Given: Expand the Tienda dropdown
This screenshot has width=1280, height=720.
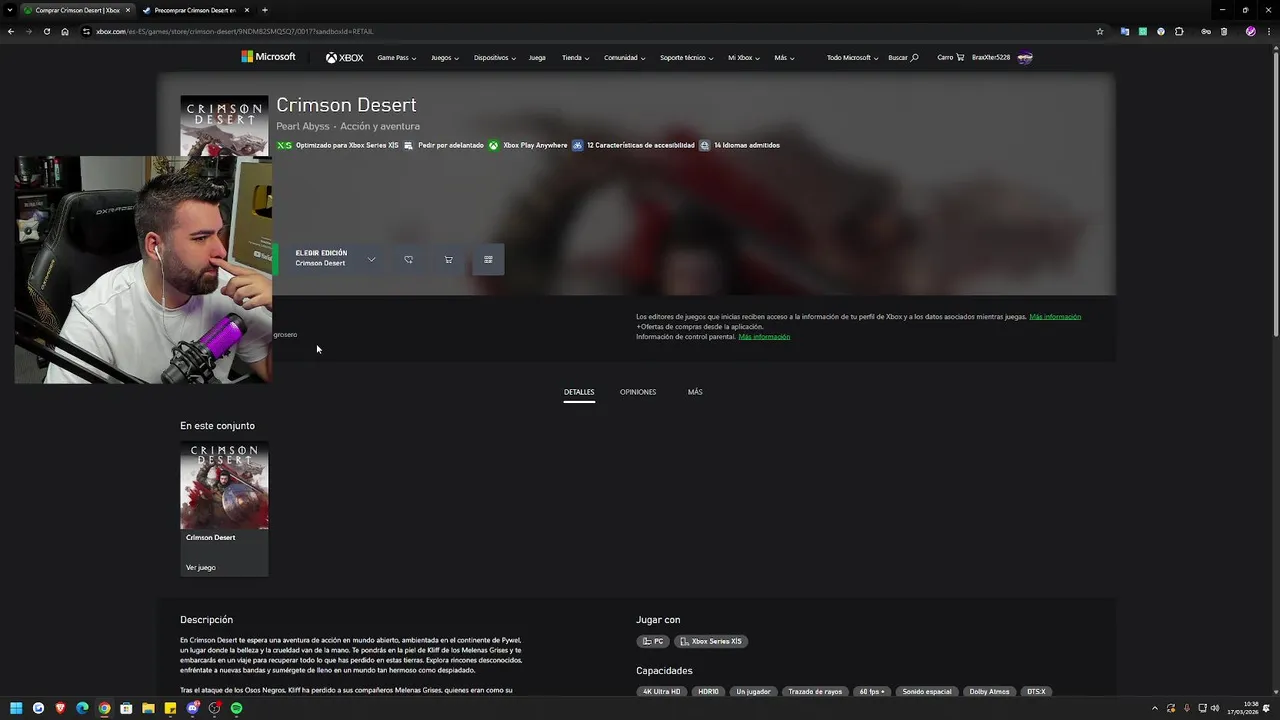Looking at the screenshot, I should click(x=575, y=58).
